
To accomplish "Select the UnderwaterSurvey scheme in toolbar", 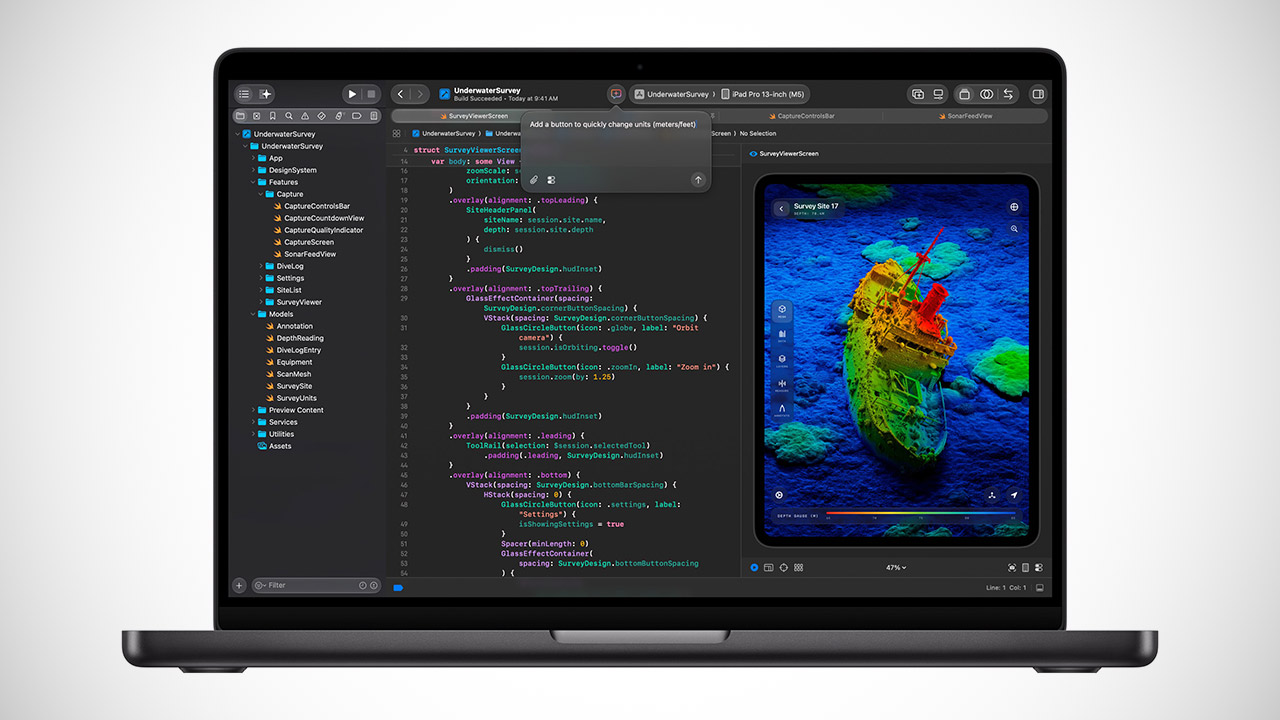I will [670, 94].
